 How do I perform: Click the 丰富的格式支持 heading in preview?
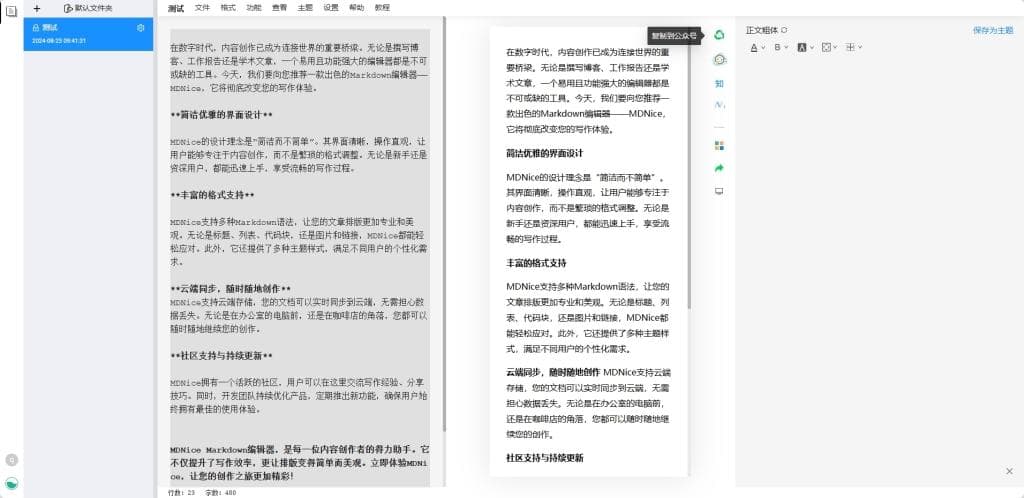536,263
